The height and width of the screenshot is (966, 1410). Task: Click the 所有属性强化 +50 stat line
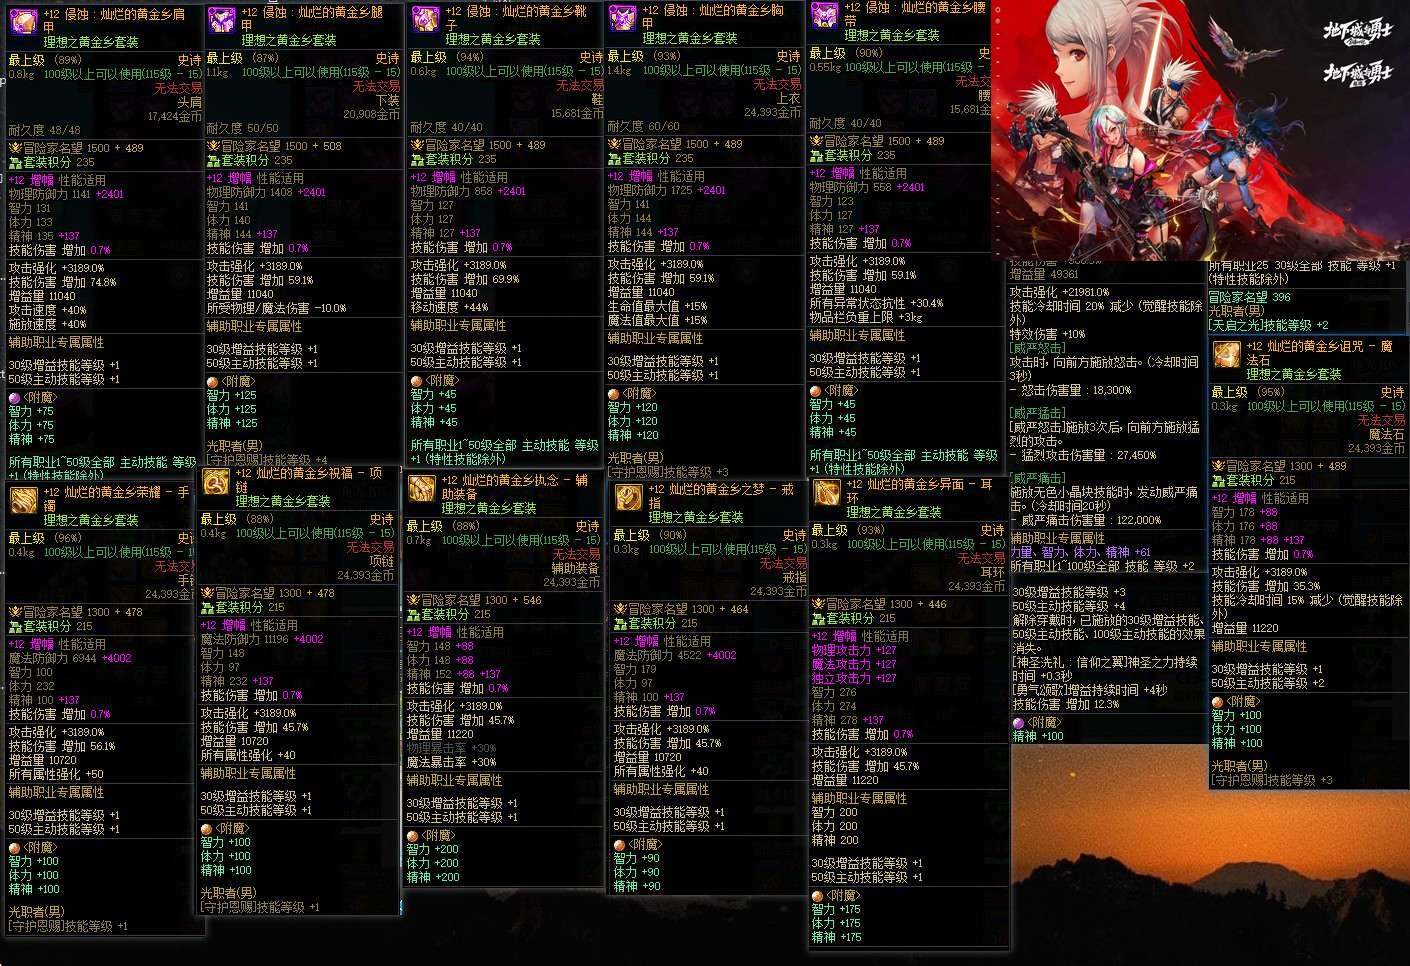pyautogui.click(x=56, y=775)
